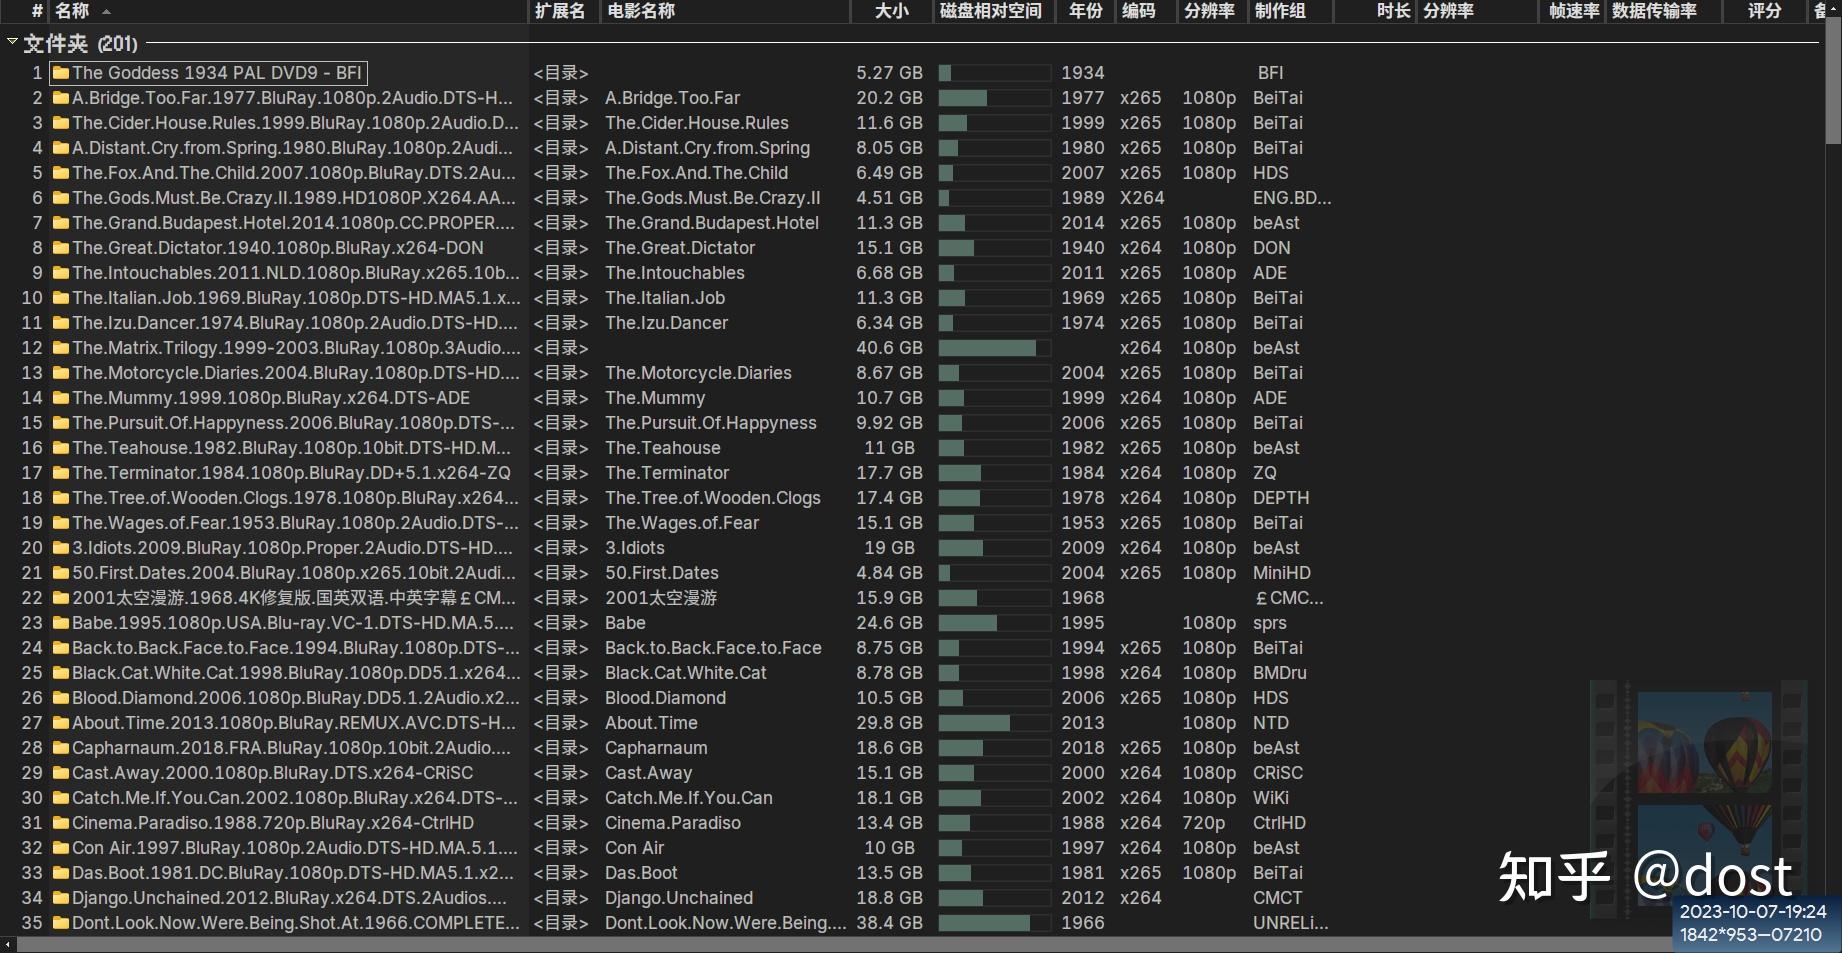Open the <目录> entry for A.Bridge.Too.Far
This screenshot has width=1842, height=953.
click(x=560, y=97)
